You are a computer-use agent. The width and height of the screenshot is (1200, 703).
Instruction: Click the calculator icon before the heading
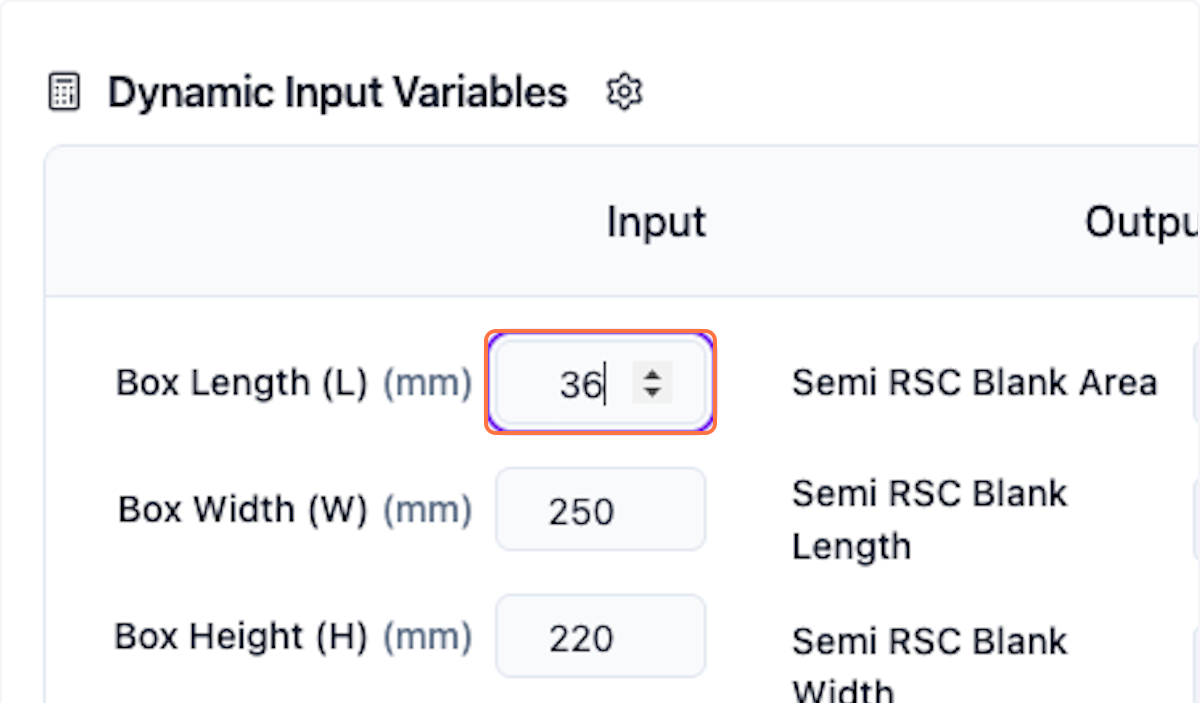point(64,93)
